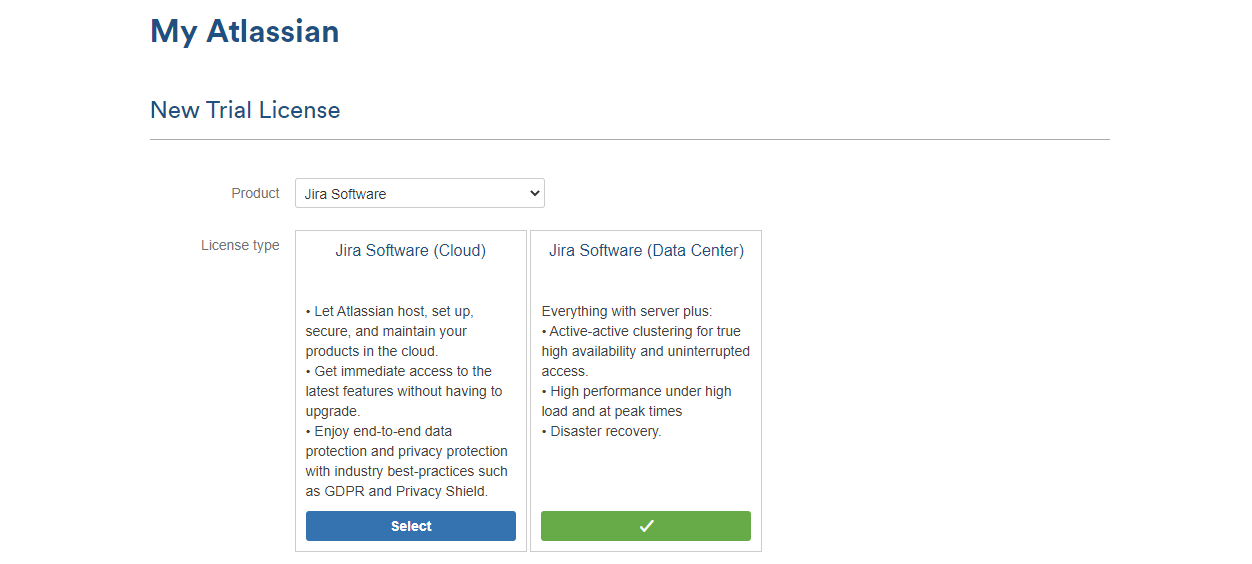Click the 'as GDPR and Privacy Shield.' line
1252x564 pixels.
tap(397, 491)
